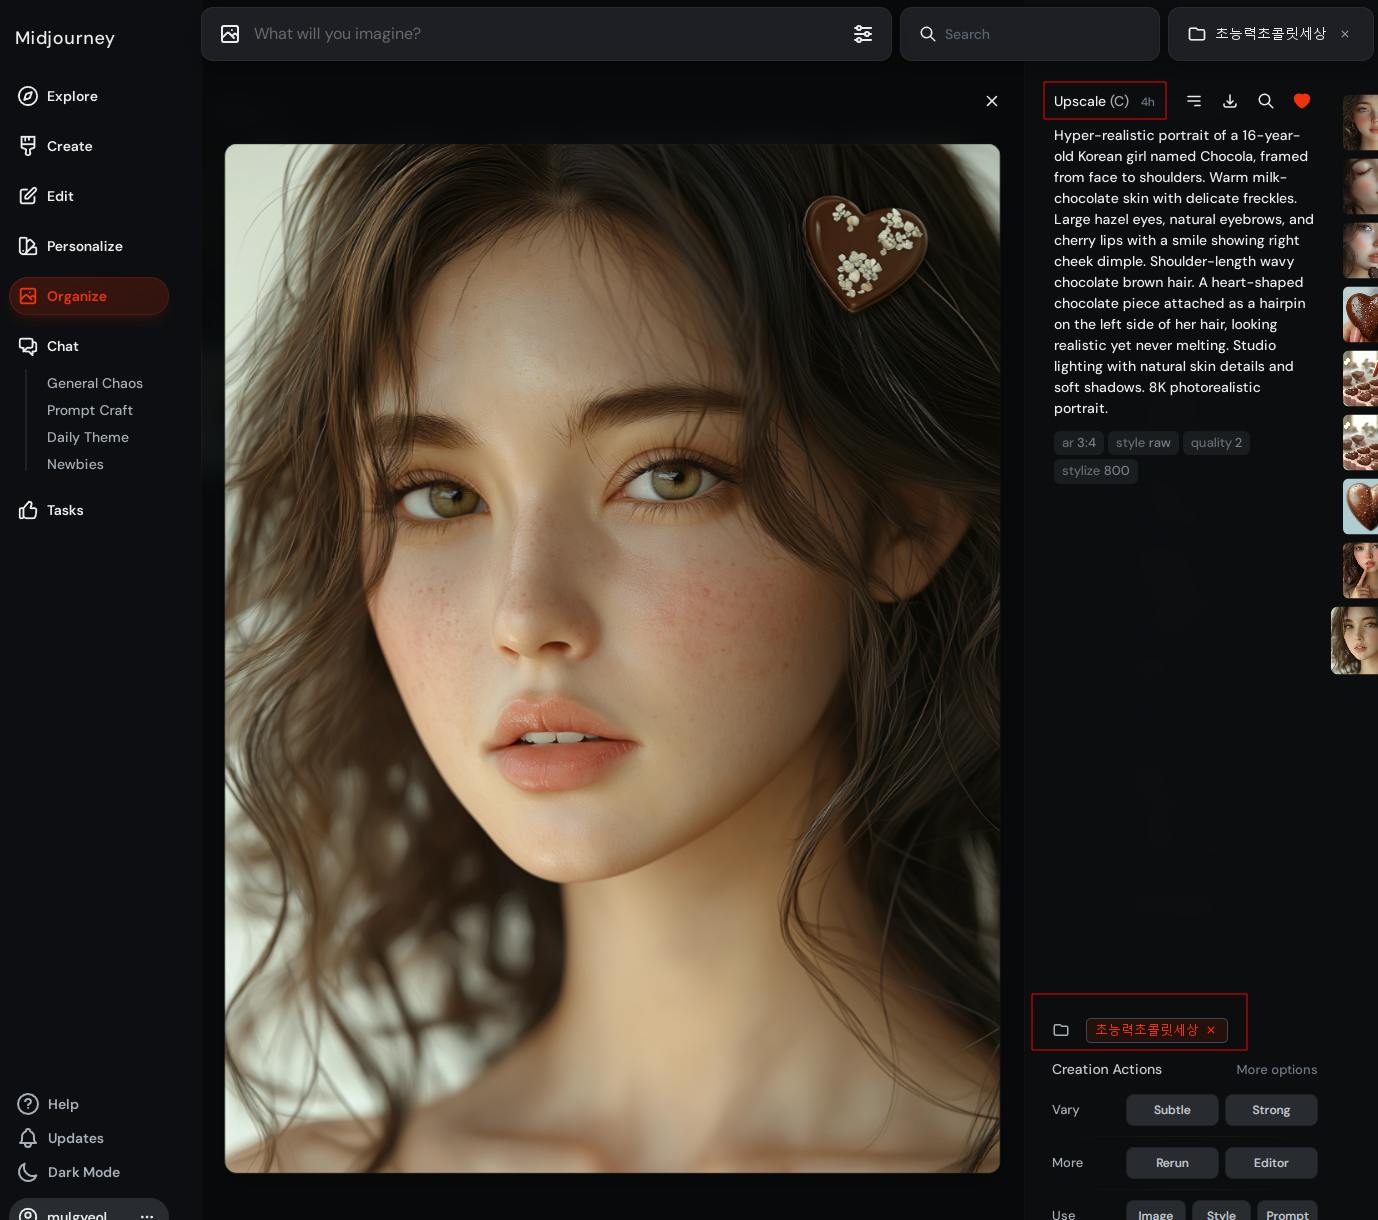This screenshot has width=1378, height=1220.
Task: Open the General Chaos chat room
Action: click(95, 383)
